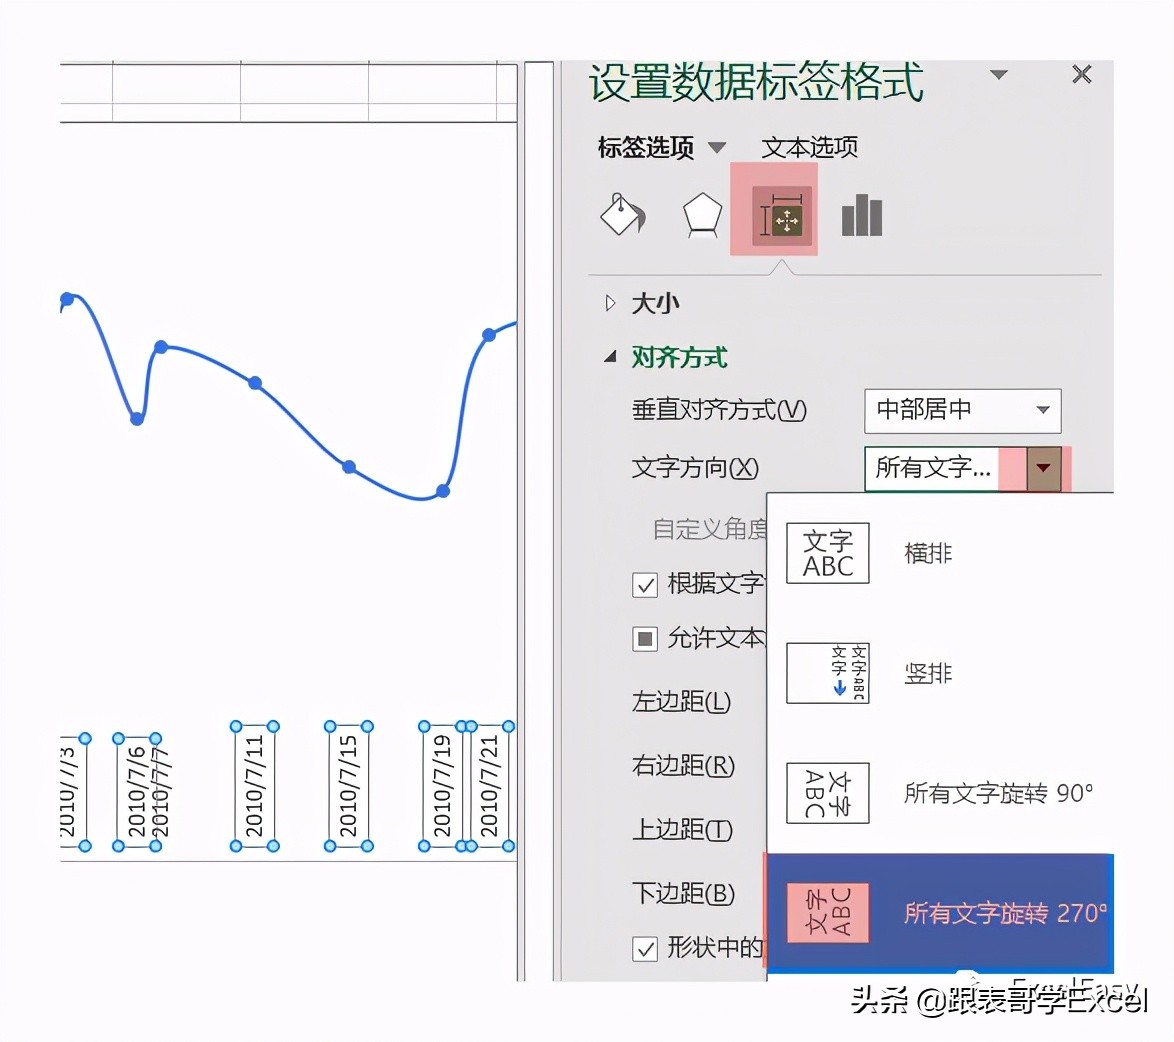1174x1042 pixels.
Task: Open the Fill & Line paint bucket tab
Action: click(x=623, y=215)
